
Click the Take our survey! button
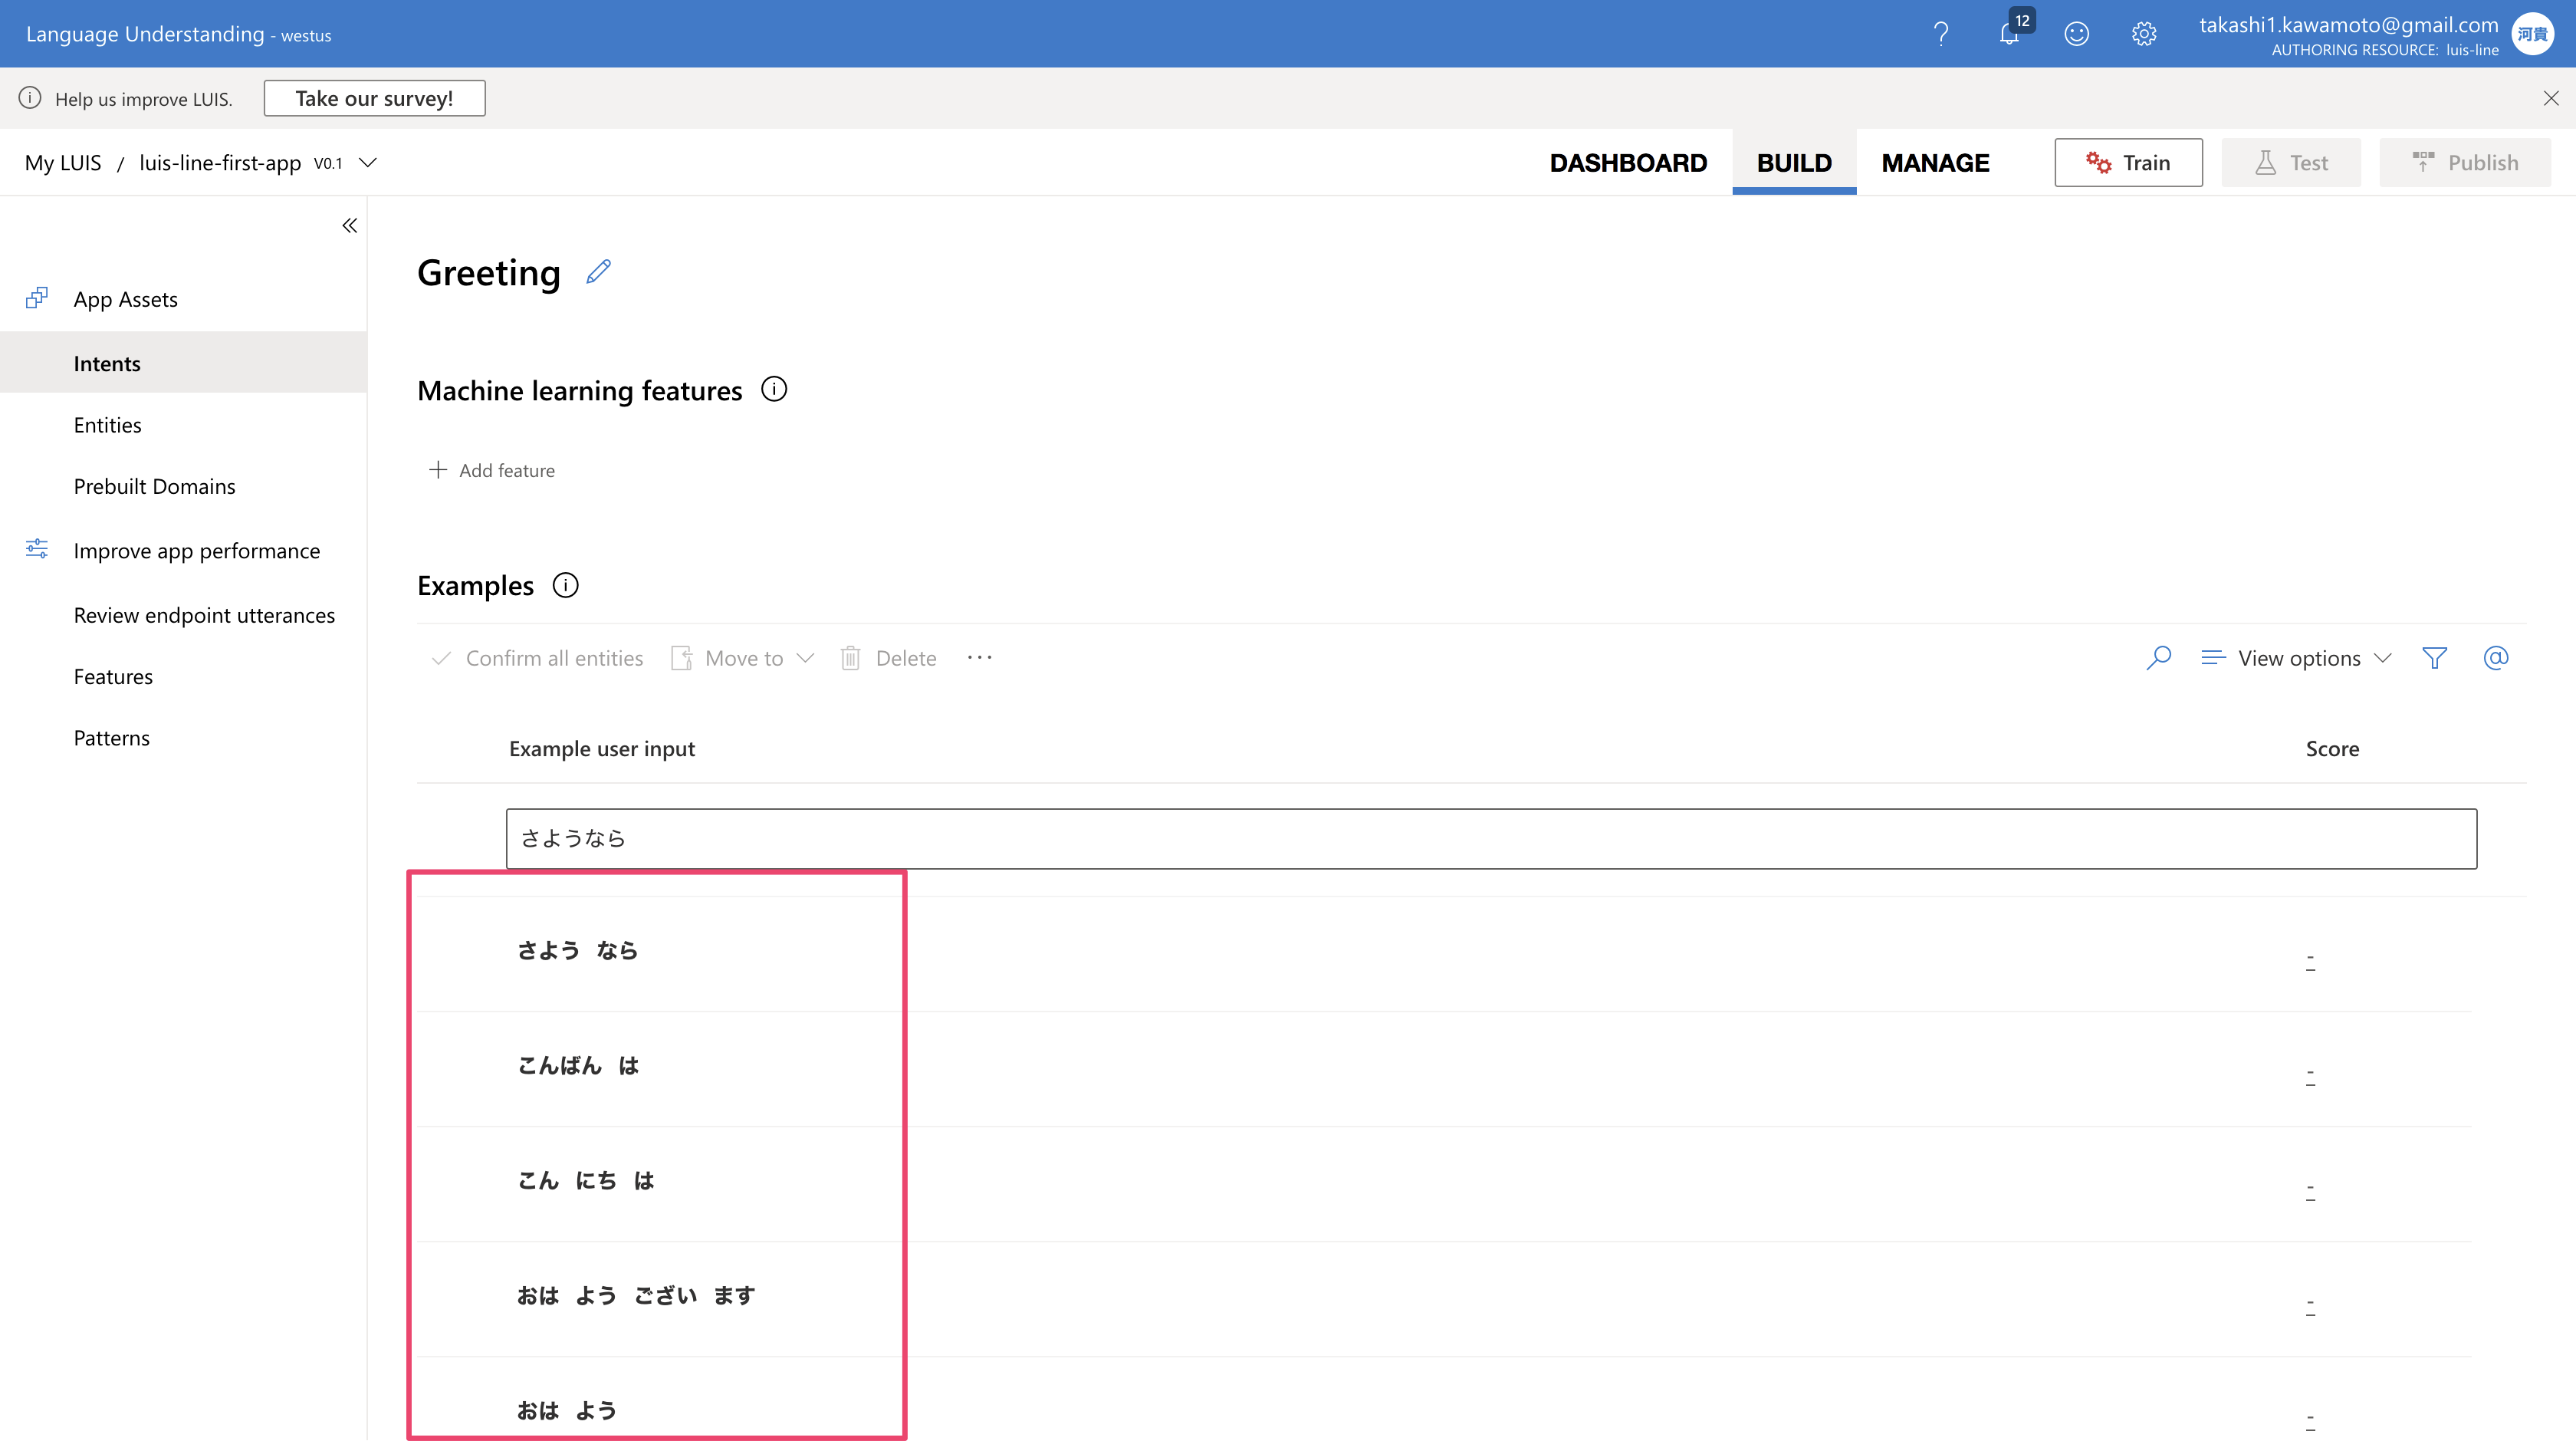click(374, 98)
